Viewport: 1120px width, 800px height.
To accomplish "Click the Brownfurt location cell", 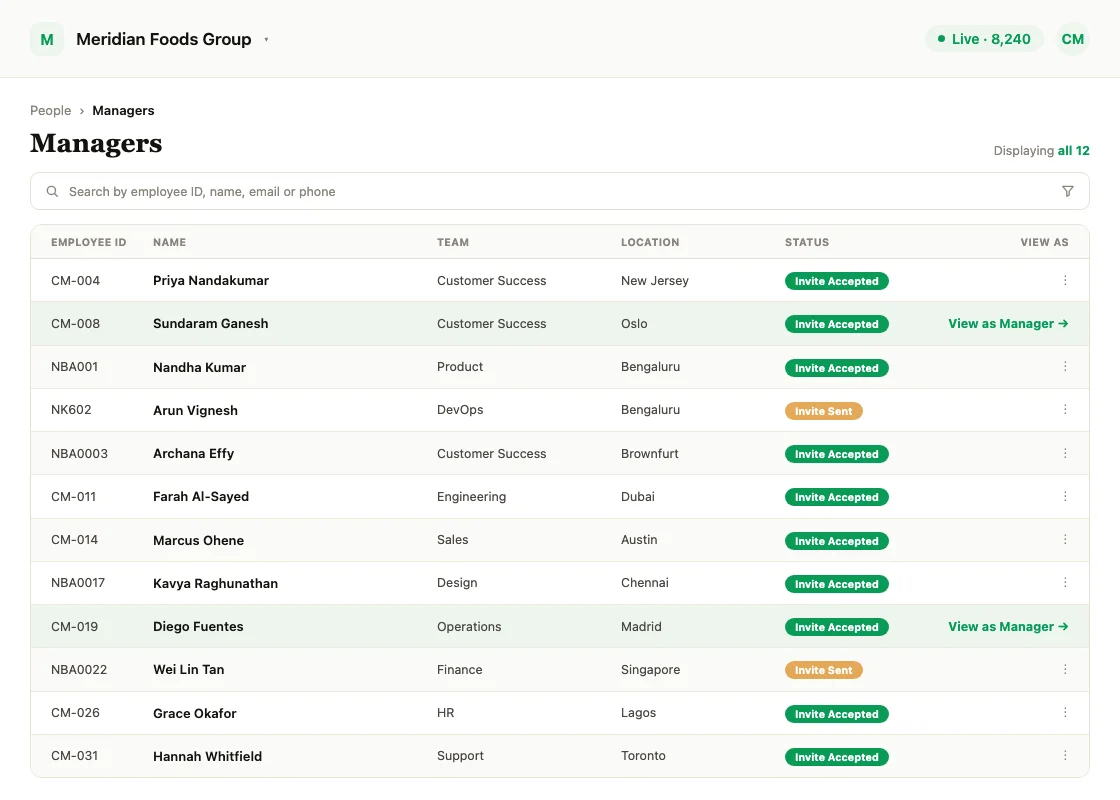I will coord(649,454).
